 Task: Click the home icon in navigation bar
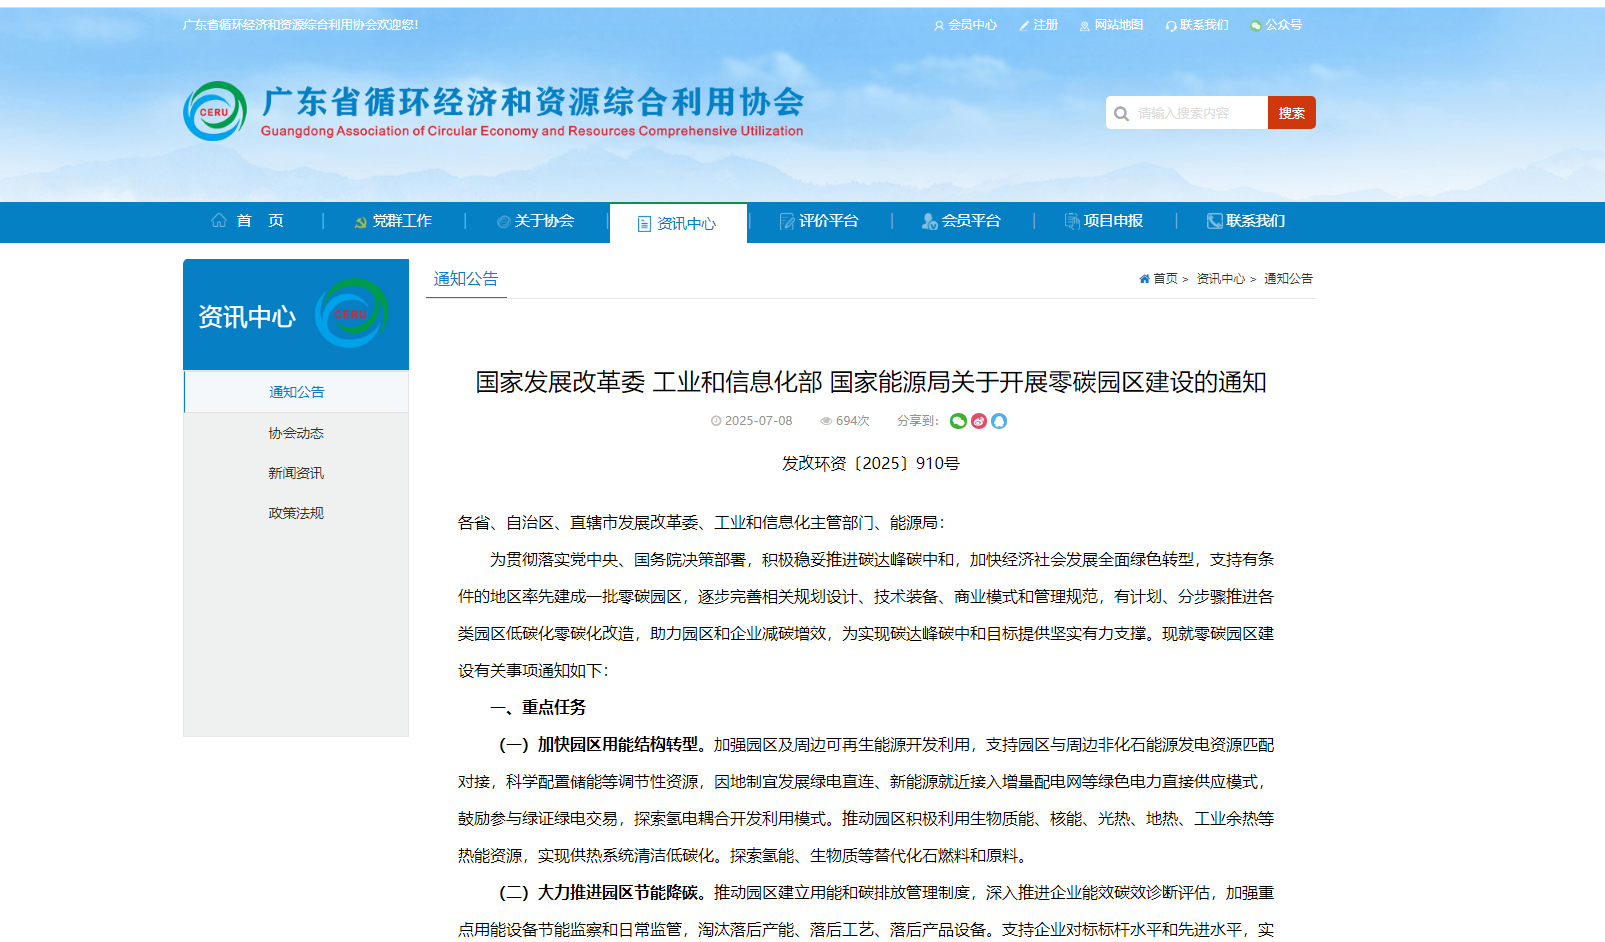tap(219, 220)
